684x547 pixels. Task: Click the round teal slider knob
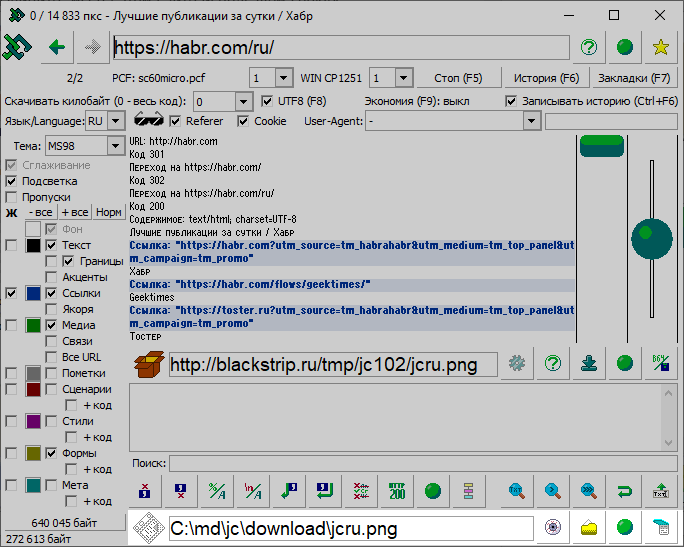click(652, 239)
